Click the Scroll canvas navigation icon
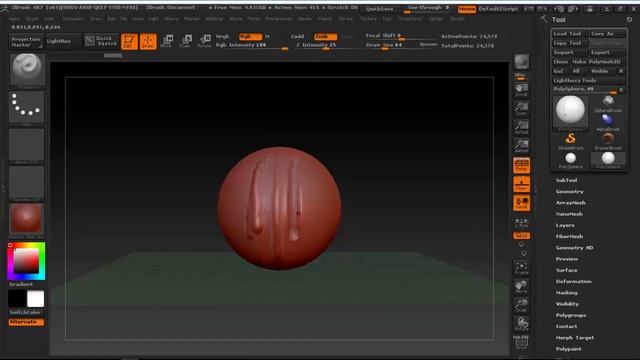This screenshot has width=640, height=360. coord(521,90)
